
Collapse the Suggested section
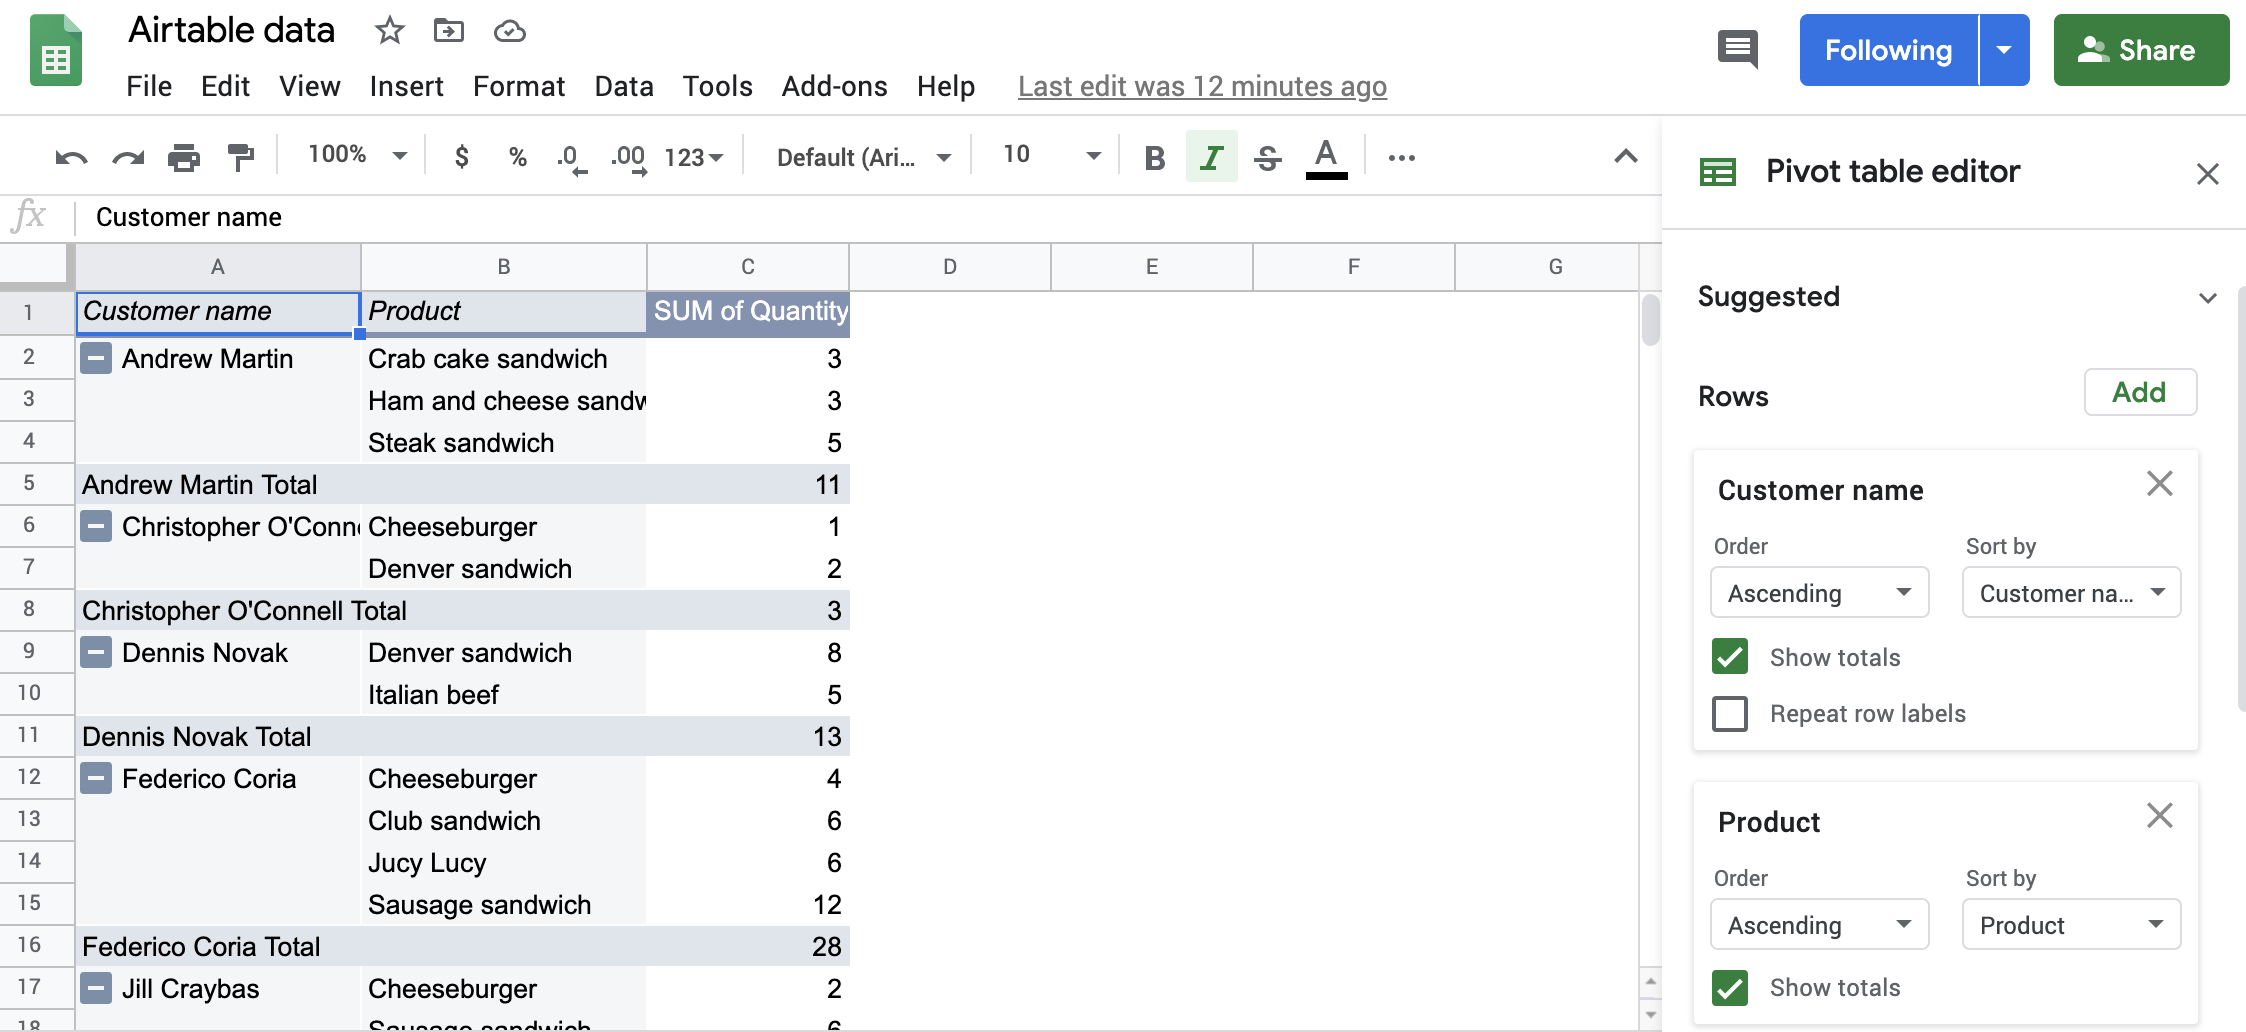coord(2208,297)
